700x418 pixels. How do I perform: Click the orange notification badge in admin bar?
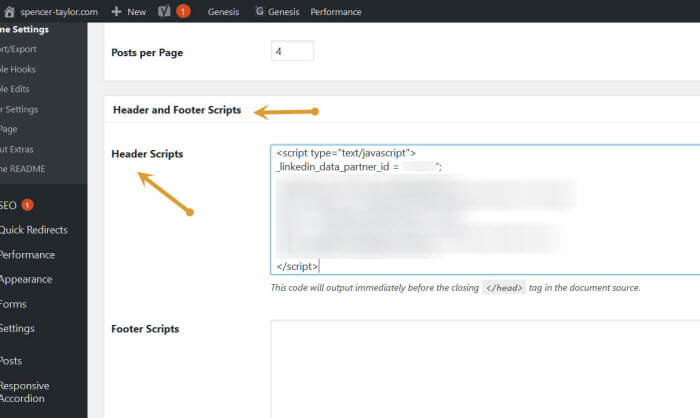point(183,11)
